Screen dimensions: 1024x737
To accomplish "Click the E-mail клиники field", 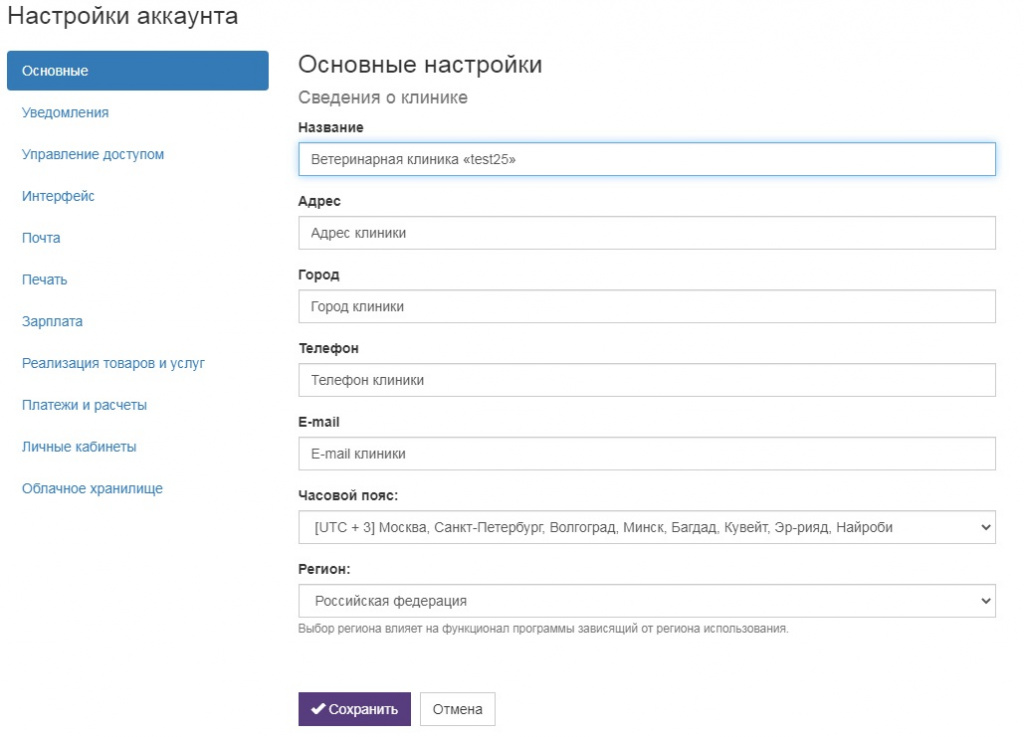I will point(647,454).
